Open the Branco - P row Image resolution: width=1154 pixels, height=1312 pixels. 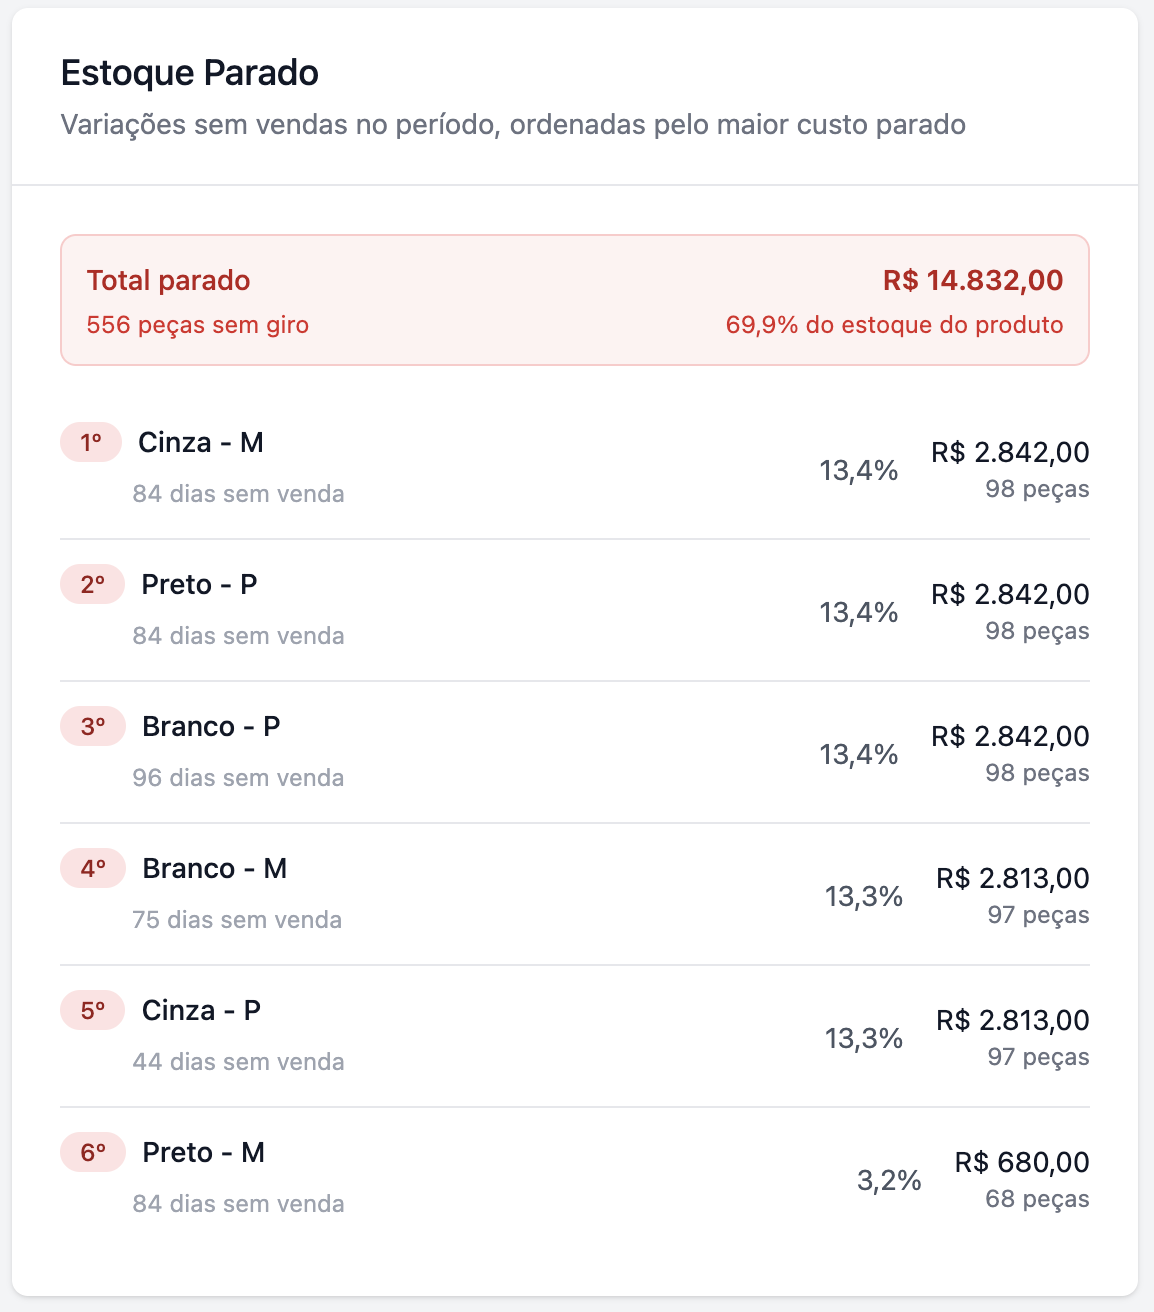click(211, 727)
